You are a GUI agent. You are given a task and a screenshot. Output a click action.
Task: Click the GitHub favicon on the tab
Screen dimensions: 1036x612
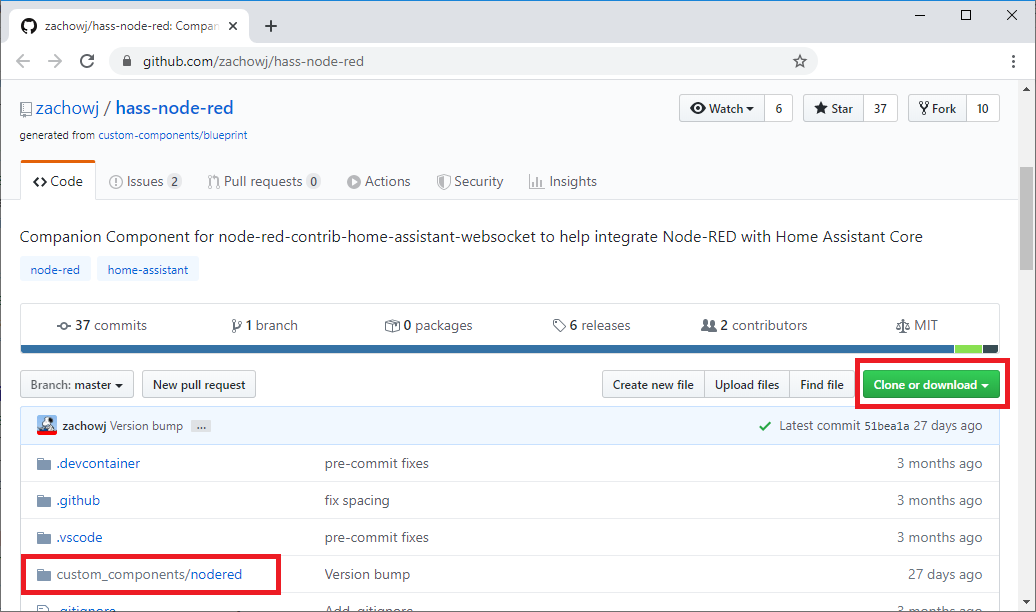[28, 26]
